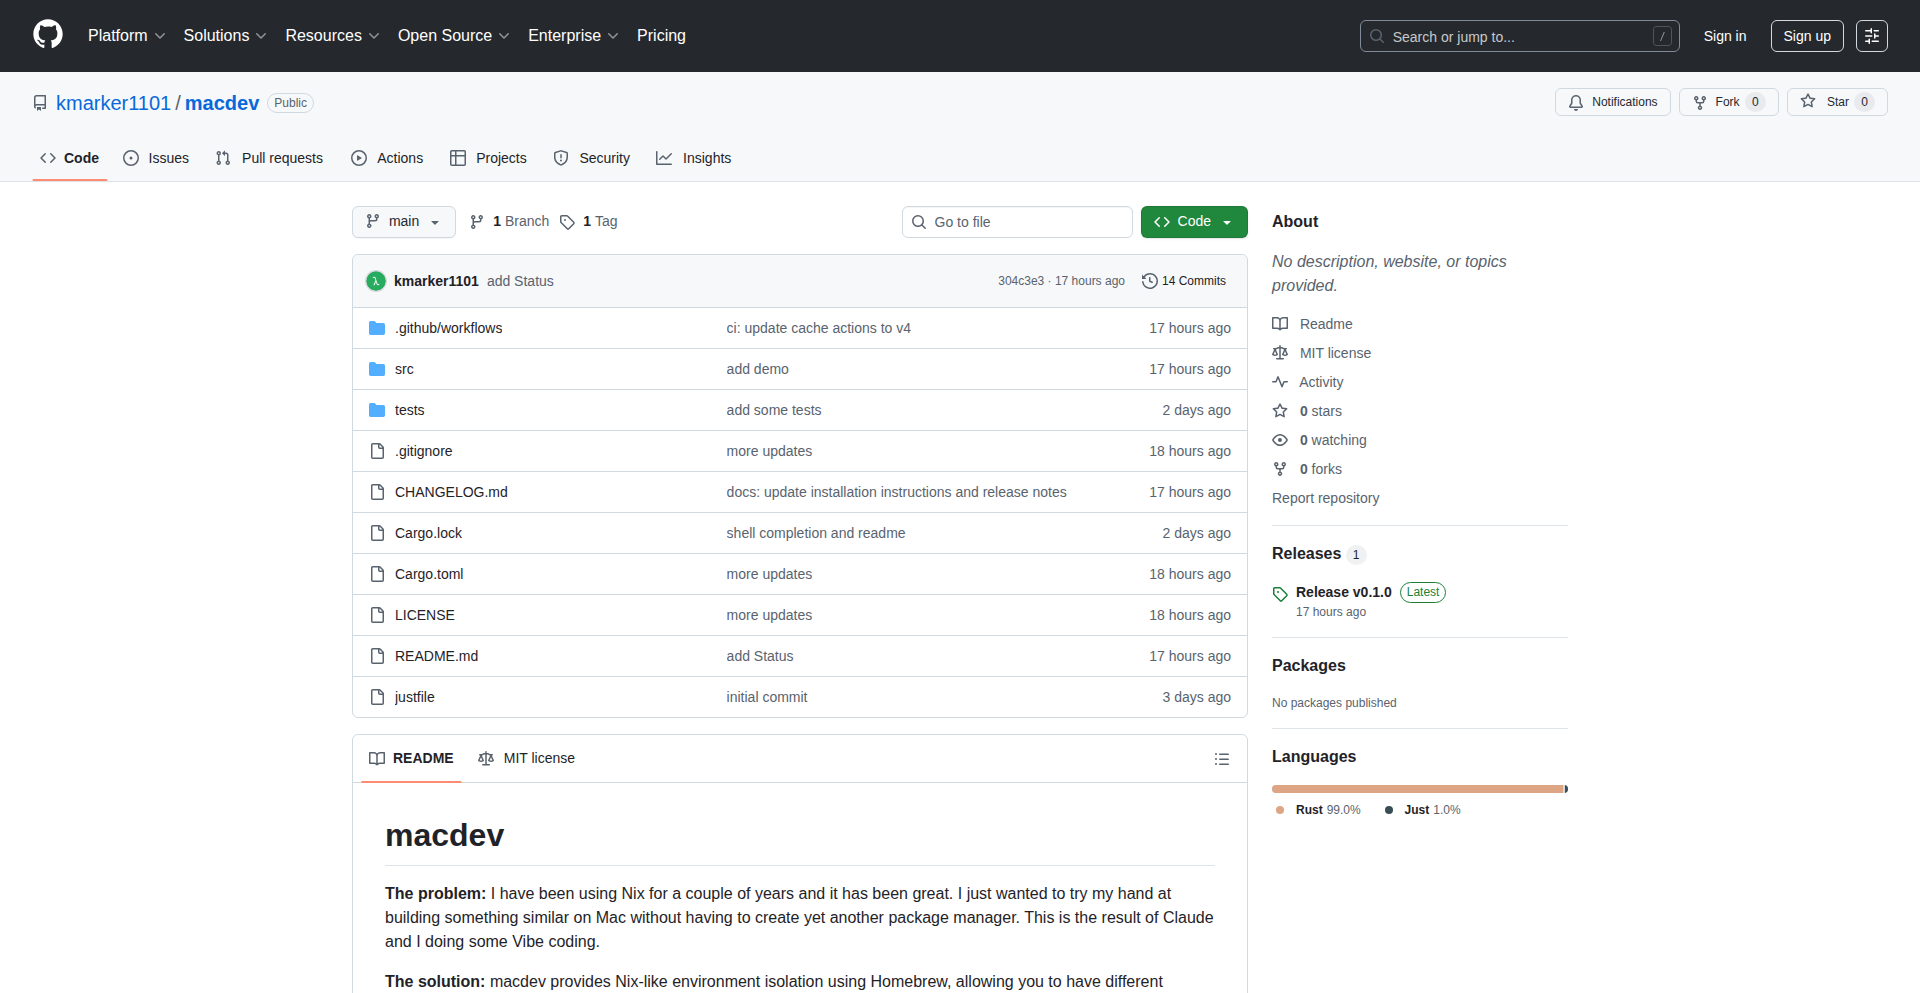1920x993 pixels.
Task: Select the MIT license scales icon
Action: click(1280, 352)
